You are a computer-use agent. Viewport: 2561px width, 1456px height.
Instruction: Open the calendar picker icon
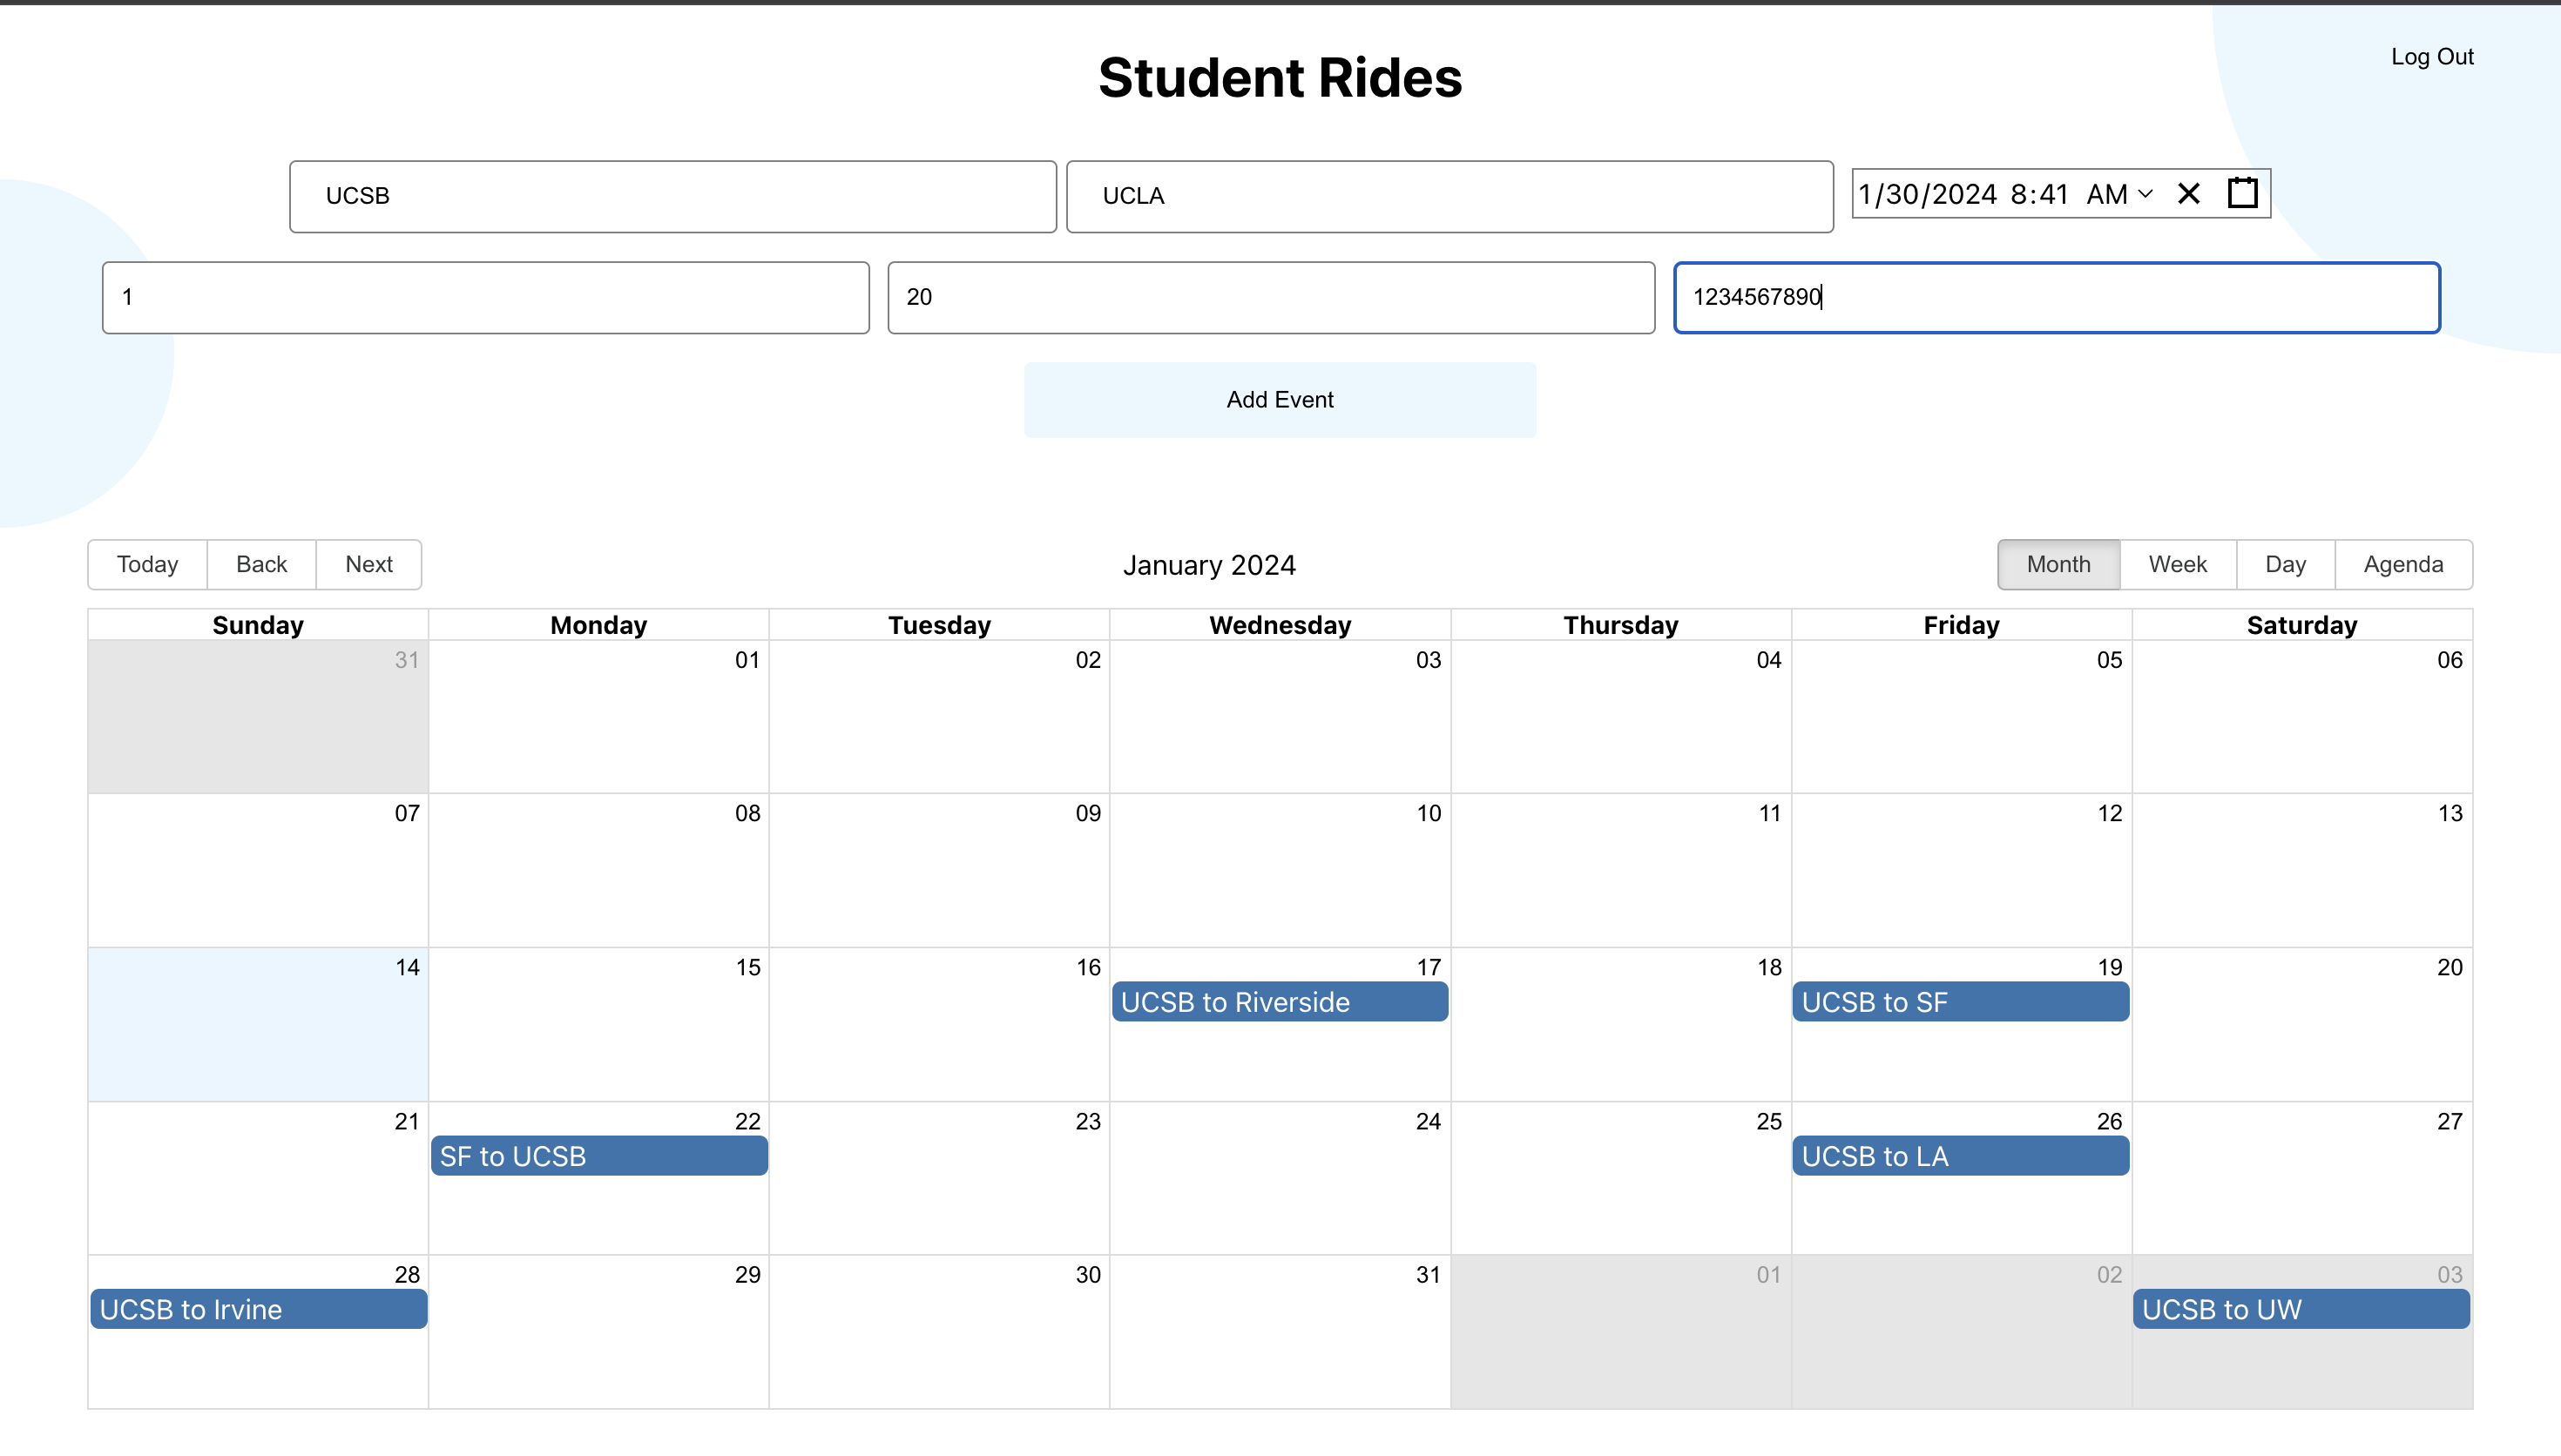(2242, 193)
